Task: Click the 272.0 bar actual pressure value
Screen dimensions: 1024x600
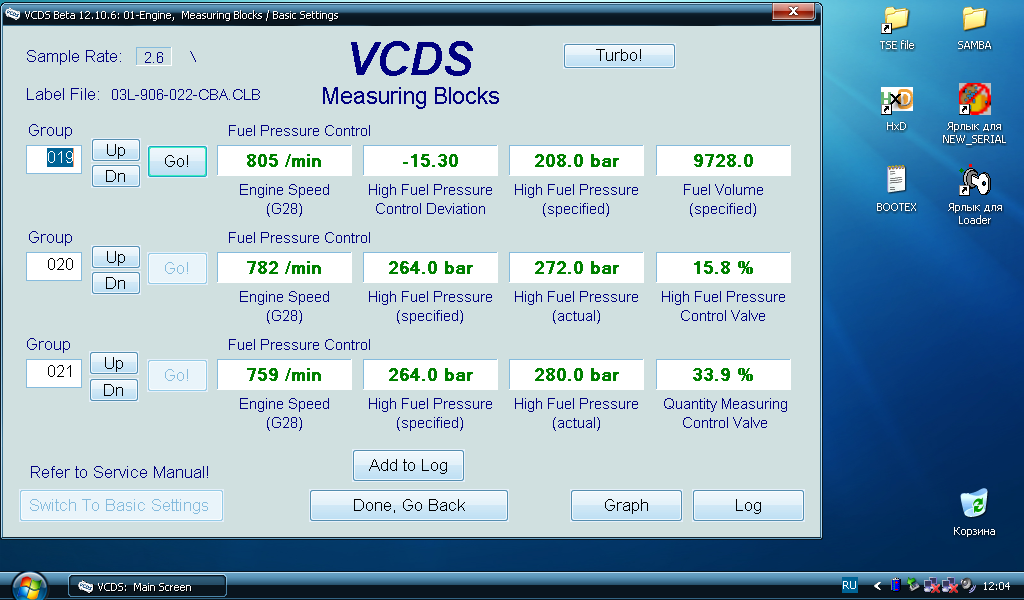Action: [x=576, y=268]
